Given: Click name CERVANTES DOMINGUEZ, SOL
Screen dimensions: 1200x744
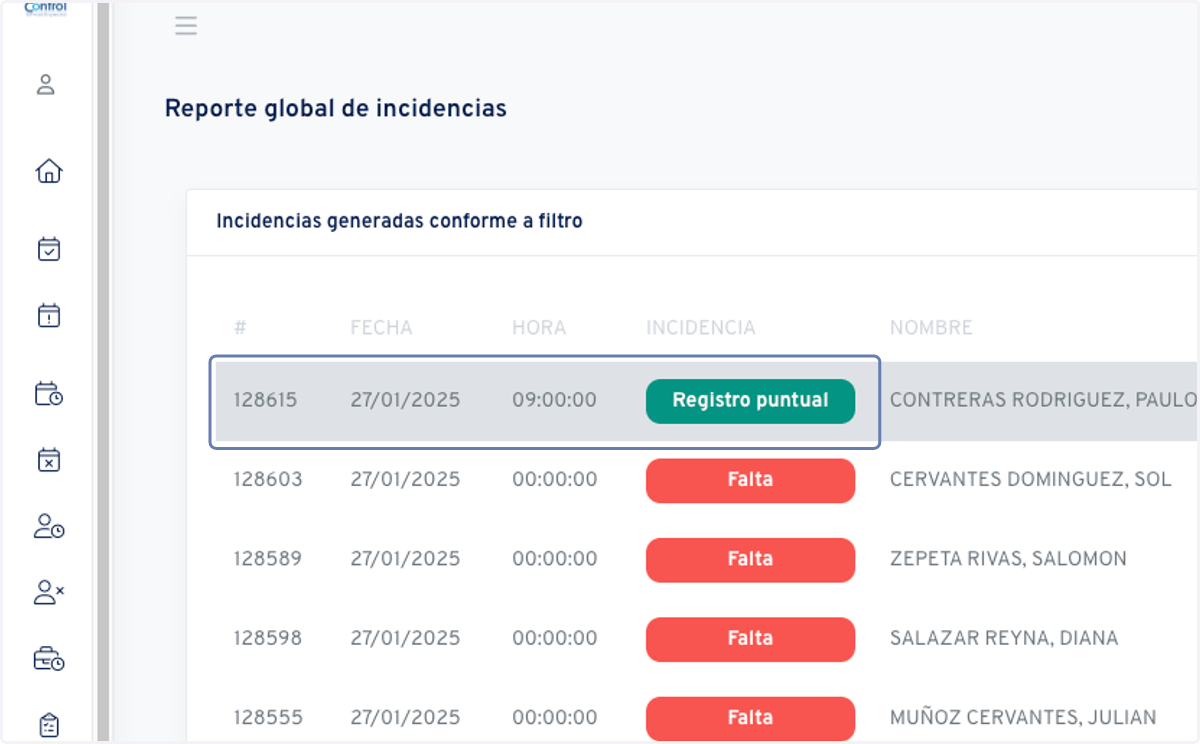Looking at the screenshot, I should (1030, 480).
